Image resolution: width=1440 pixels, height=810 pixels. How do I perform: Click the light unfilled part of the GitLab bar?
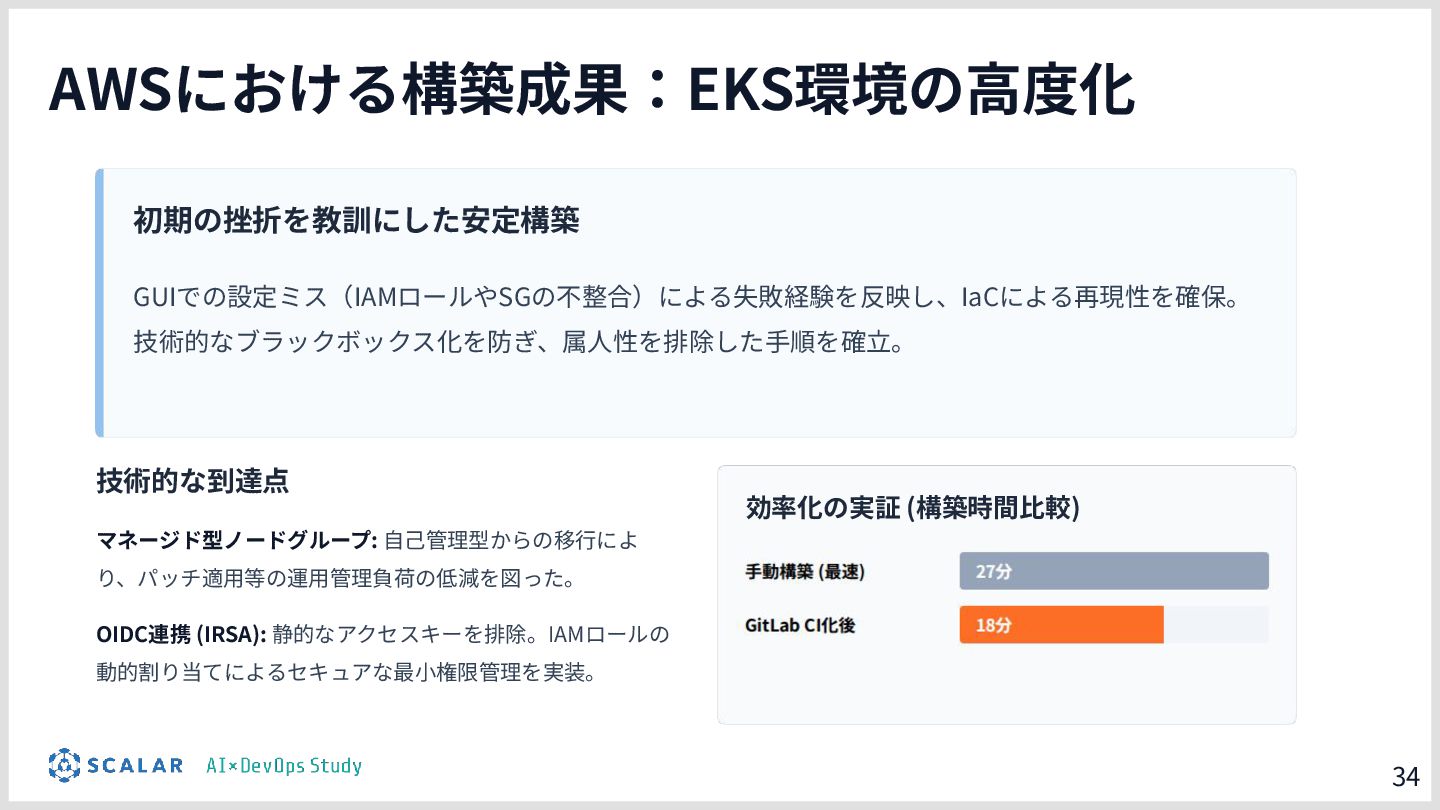click(x=1216, y=625)
